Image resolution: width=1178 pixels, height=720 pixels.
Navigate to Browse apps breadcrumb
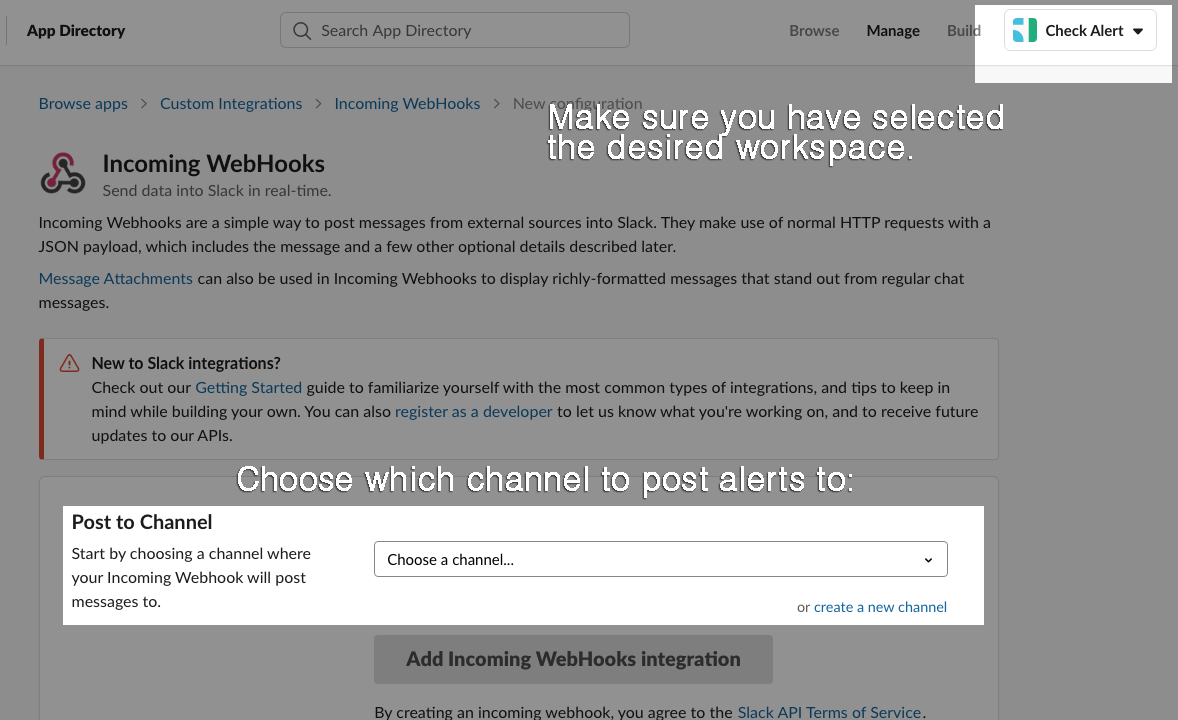tap(83, 104)
